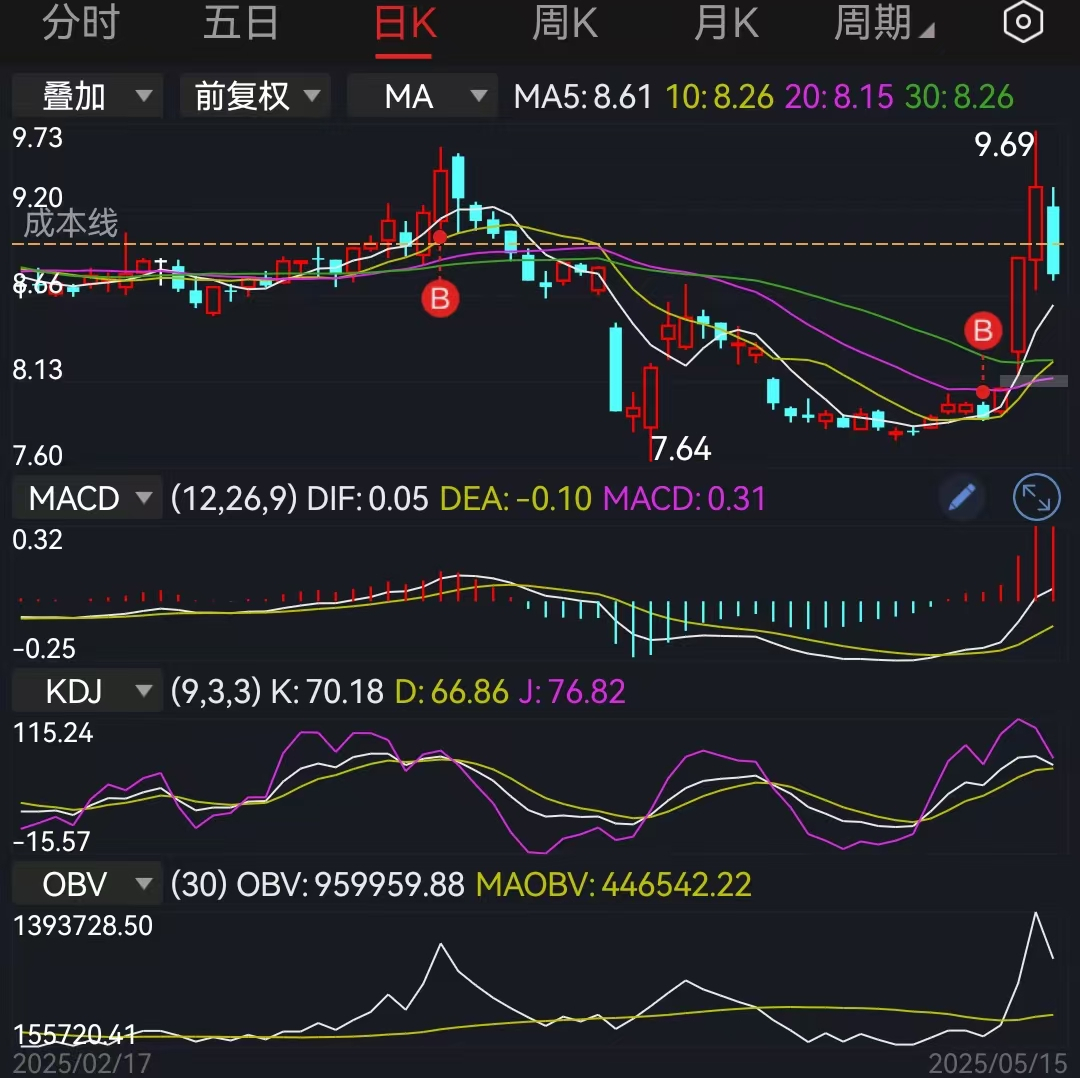This screenshot has width=1080, height=1078.
Task: Click the MACD fullscreen expand icon
Action: pos(1036,497)
